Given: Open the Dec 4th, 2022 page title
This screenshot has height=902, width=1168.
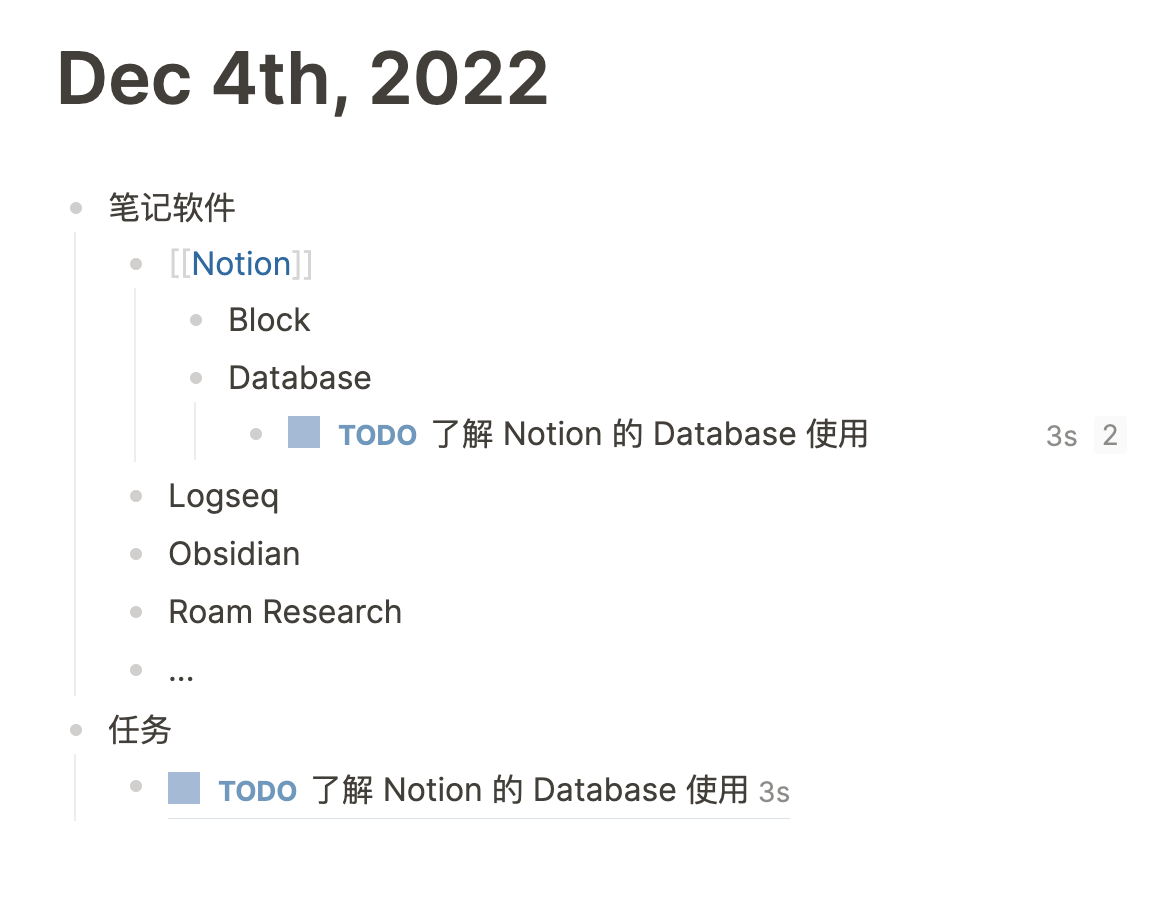Looking at the screenshot, I should (303, 79).
